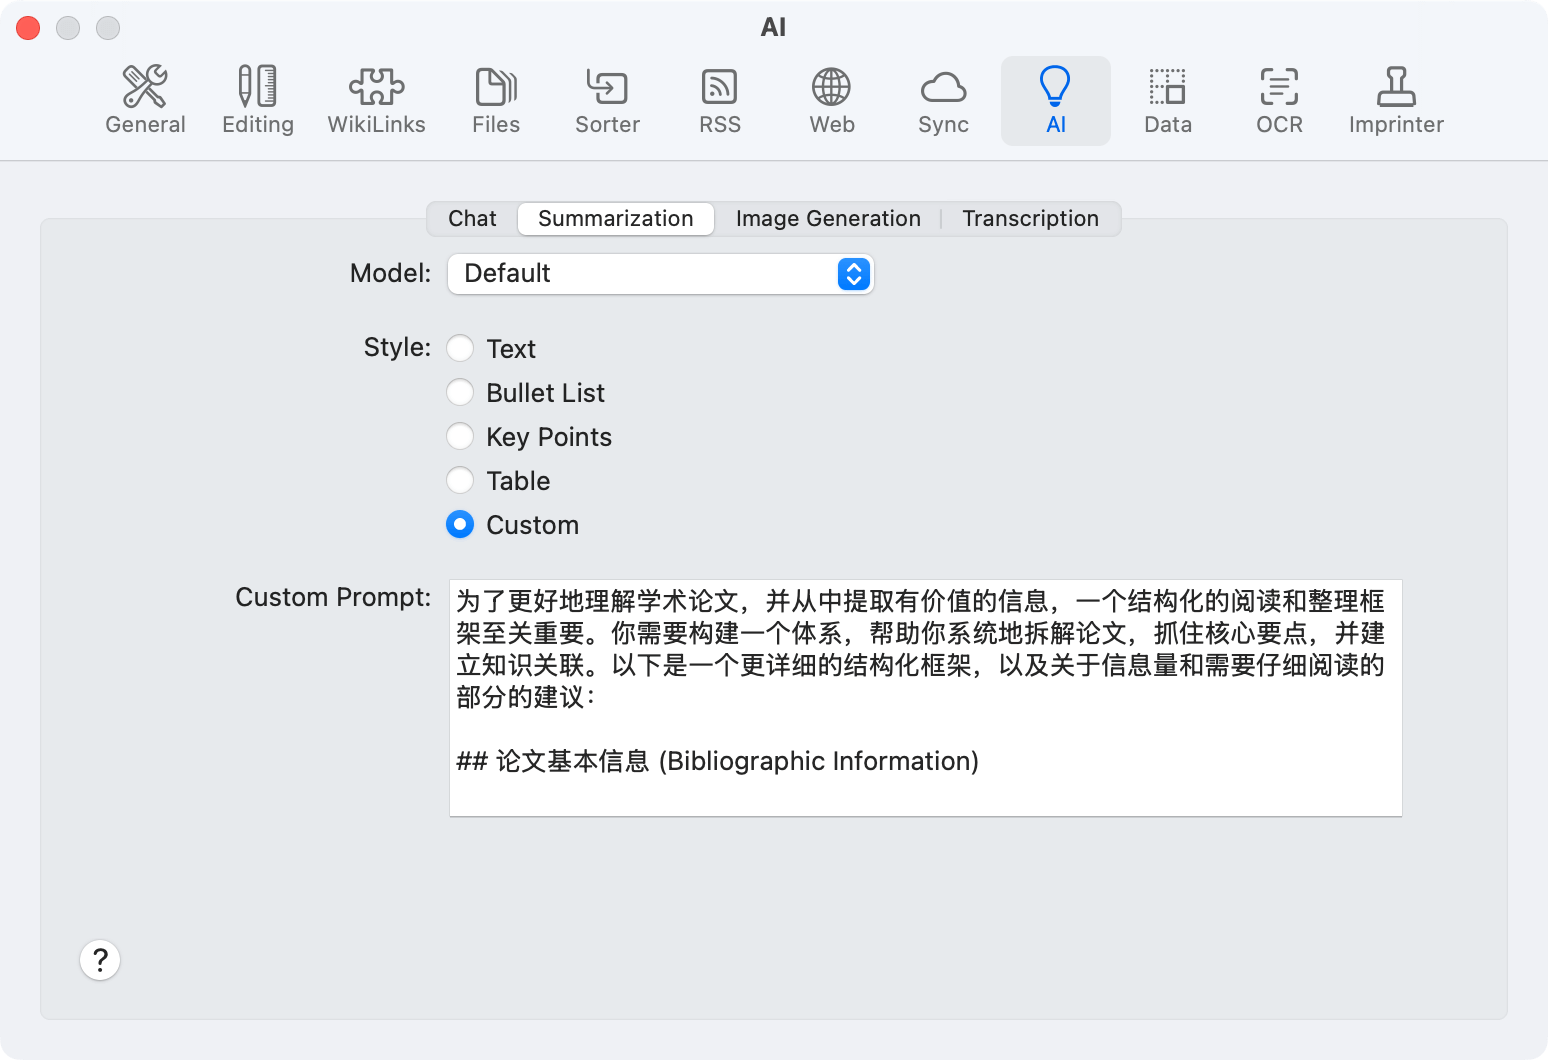Screen dimensions: 1548x1060
Task: Select the Key Points style option
Action: click(460, 436)
